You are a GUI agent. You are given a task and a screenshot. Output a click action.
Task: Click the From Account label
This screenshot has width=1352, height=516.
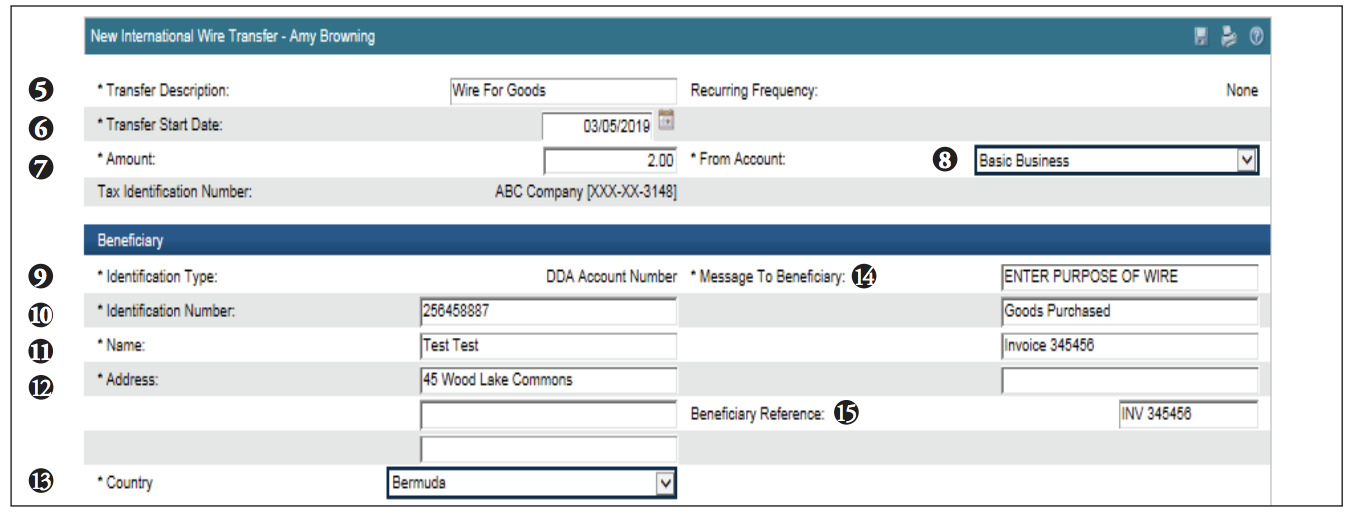point(738,160)
